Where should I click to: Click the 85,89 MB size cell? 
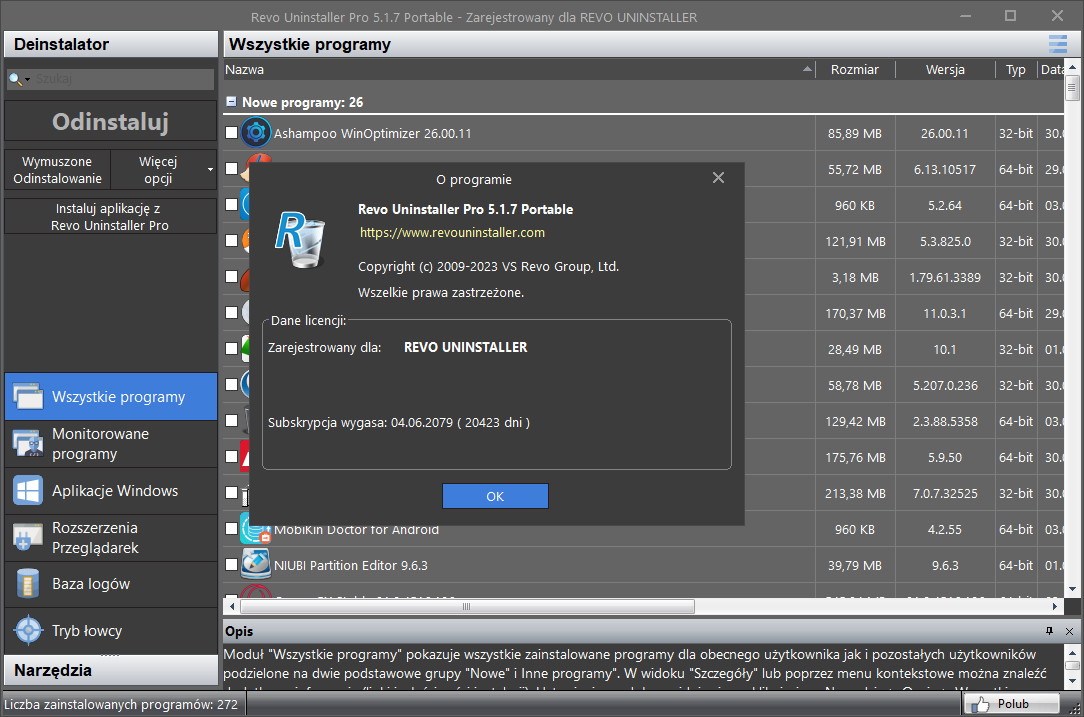click(855, 133)
